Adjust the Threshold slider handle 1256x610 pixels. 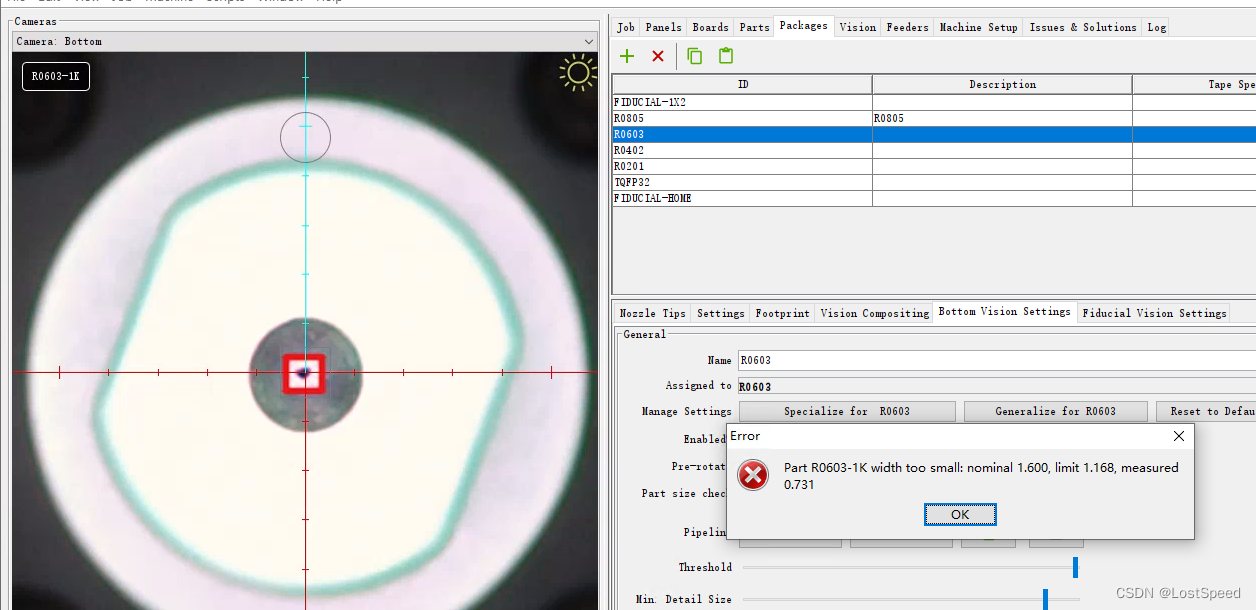(x=1075, y=567)
